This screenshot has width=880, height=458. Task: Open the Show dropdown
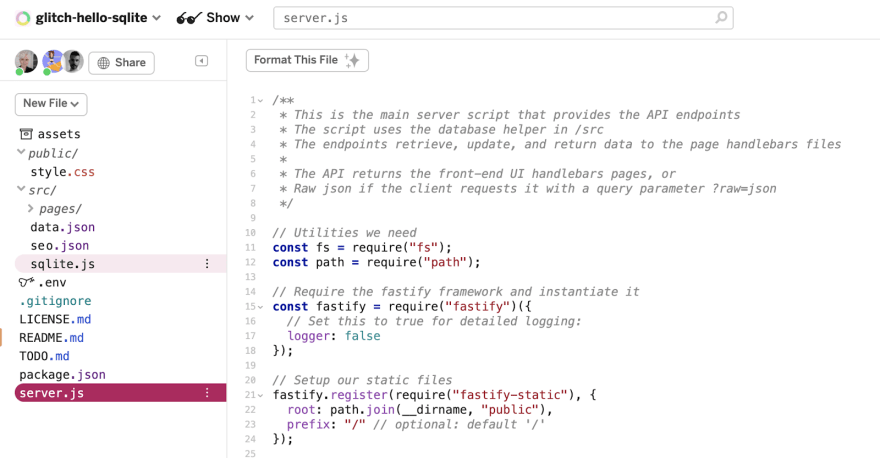230,18
